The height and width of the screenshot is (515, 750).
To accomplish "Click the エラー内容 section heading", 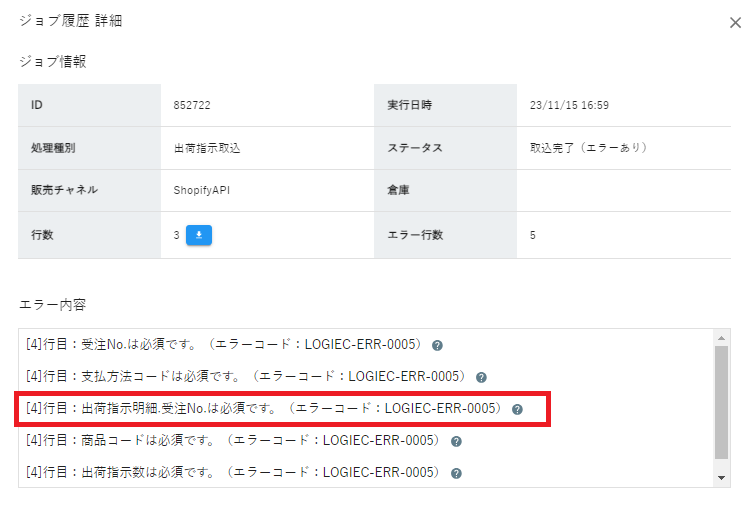I will 53,303.
